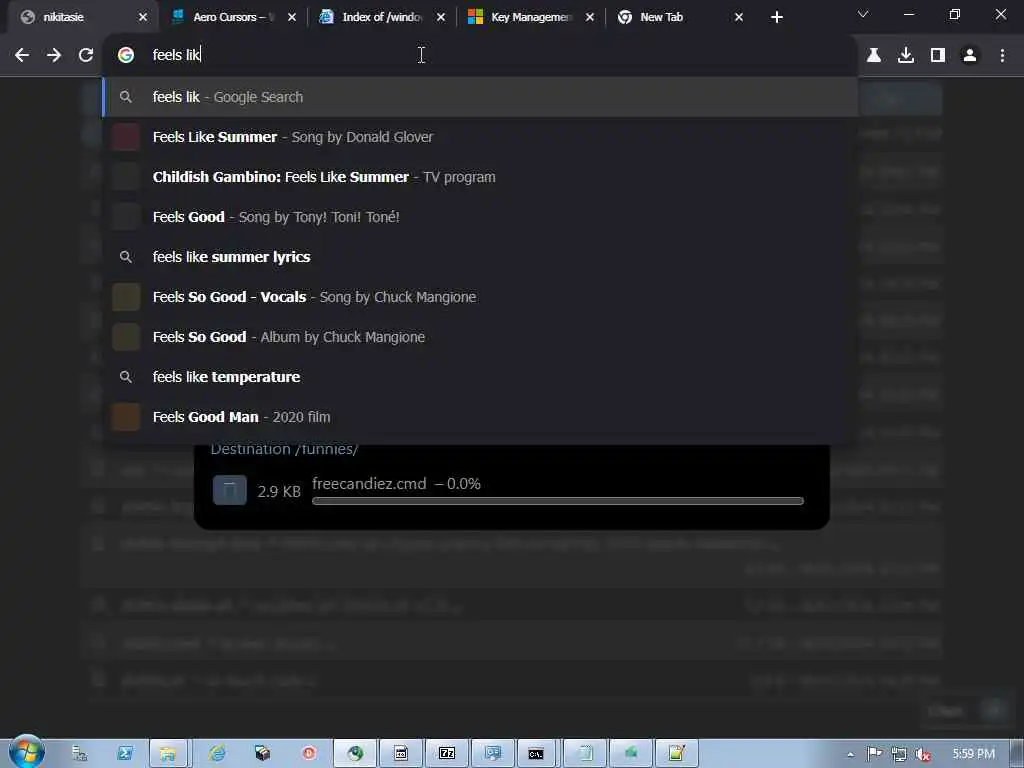Open the Chrome three-dot menu
1024x768 pixels.
(x=1002, y=56)
